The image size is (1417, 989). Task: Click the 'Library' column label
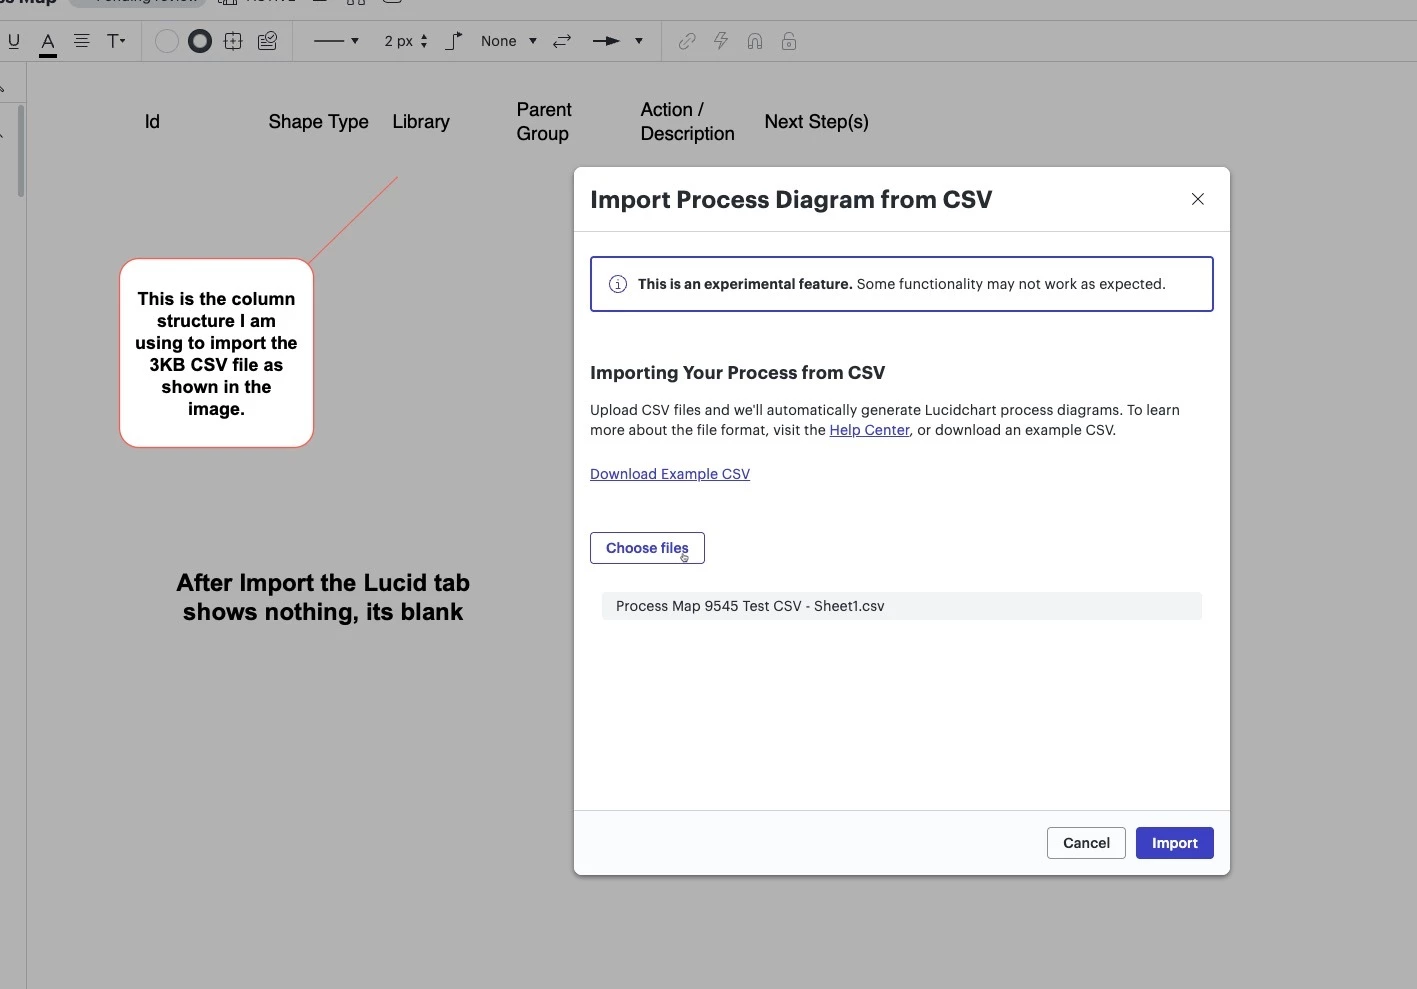pos(421,122)
